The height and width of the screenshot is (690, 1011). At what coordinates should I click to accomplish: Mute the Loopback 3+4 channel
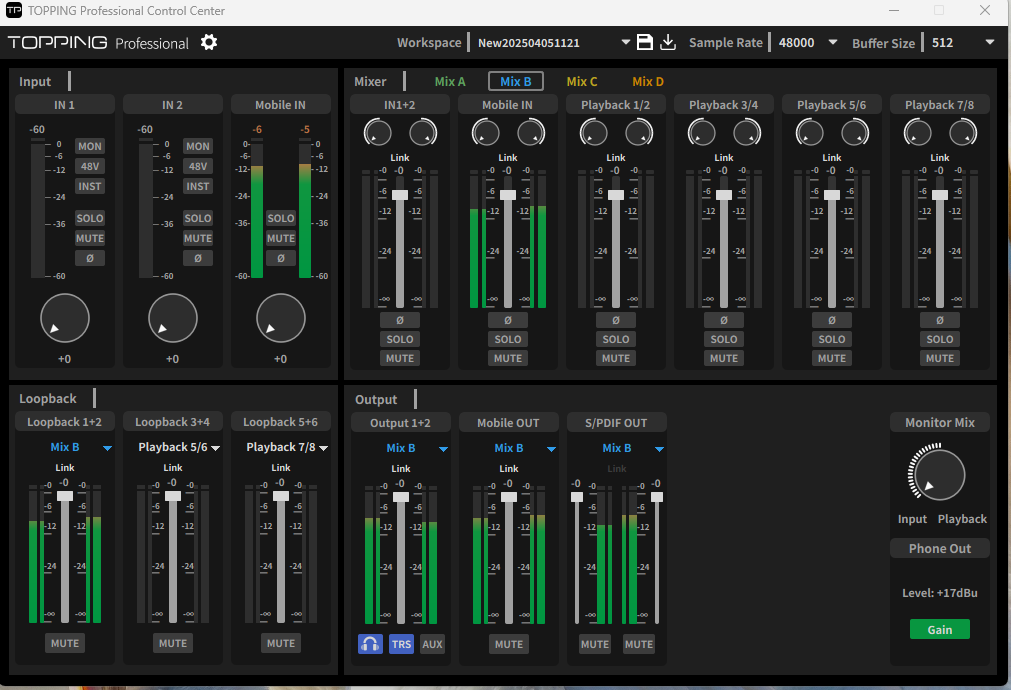pos(172,643)
